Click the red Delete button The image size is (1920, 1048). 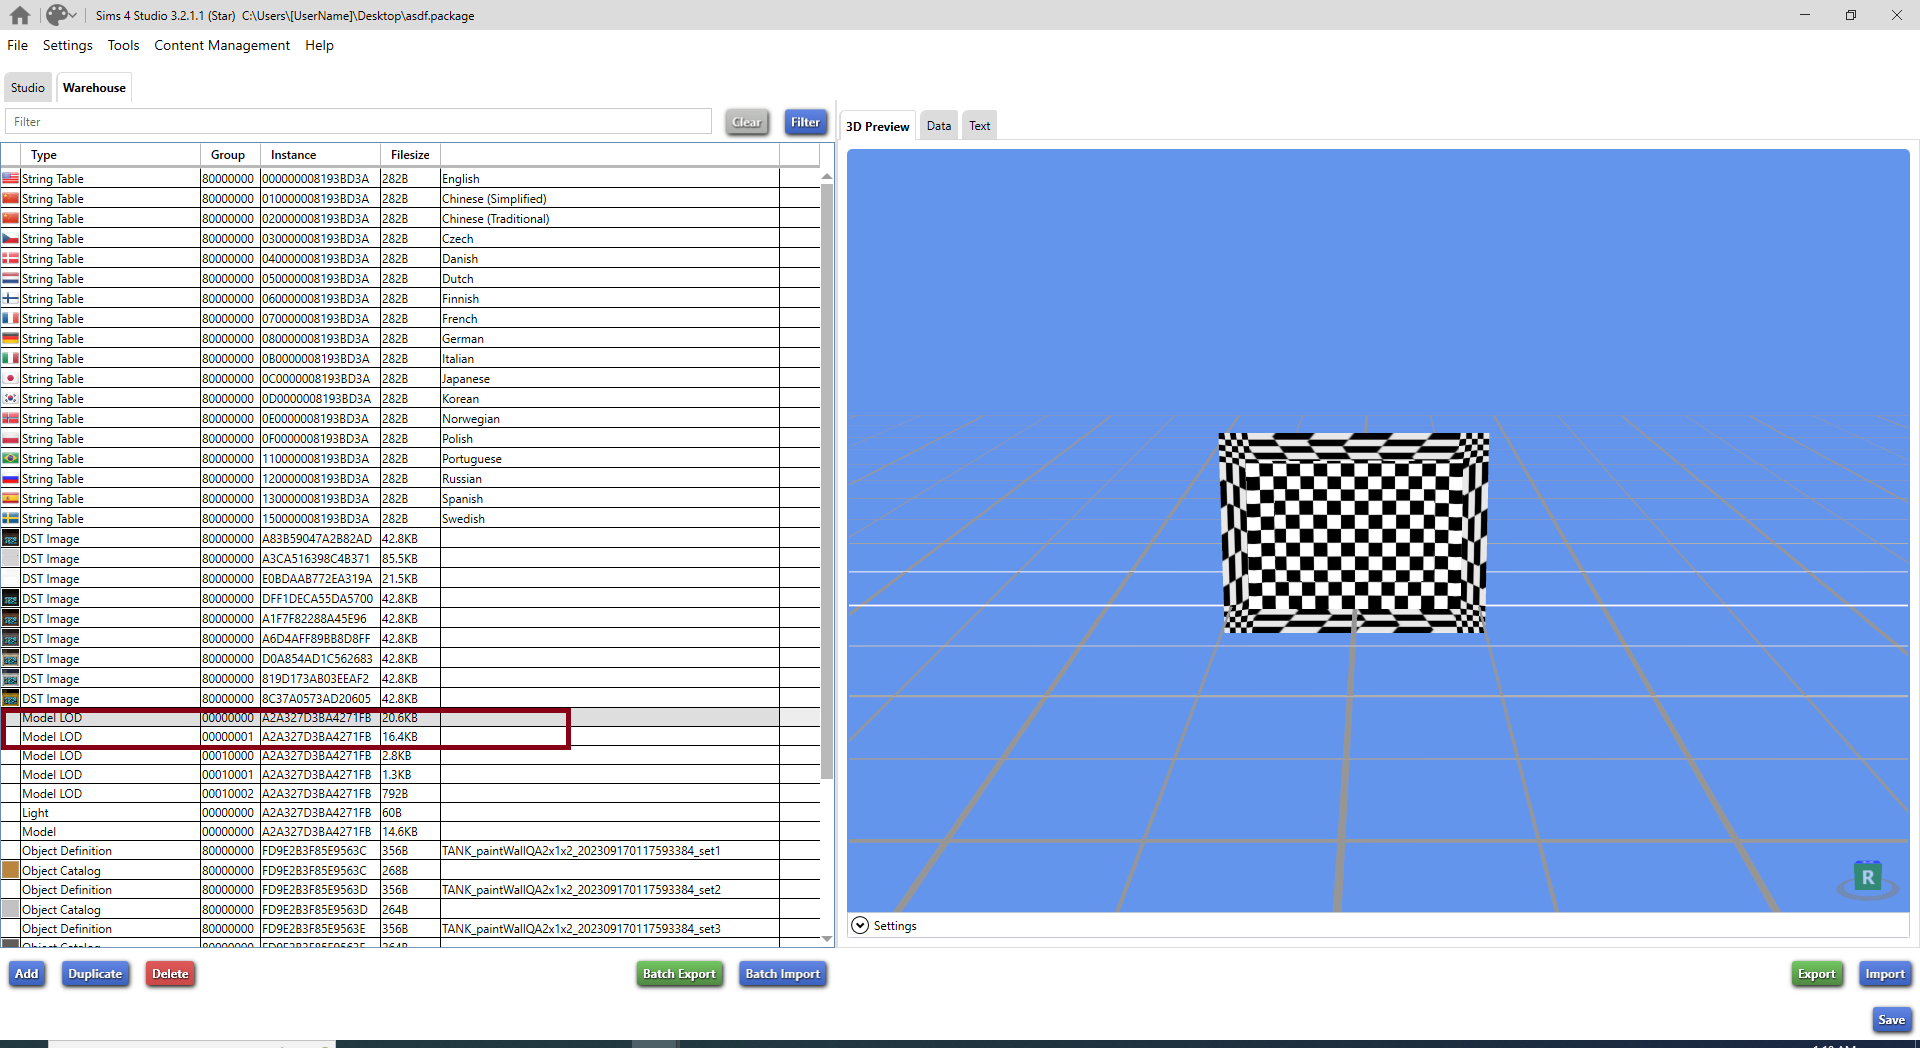coord(170,974)
